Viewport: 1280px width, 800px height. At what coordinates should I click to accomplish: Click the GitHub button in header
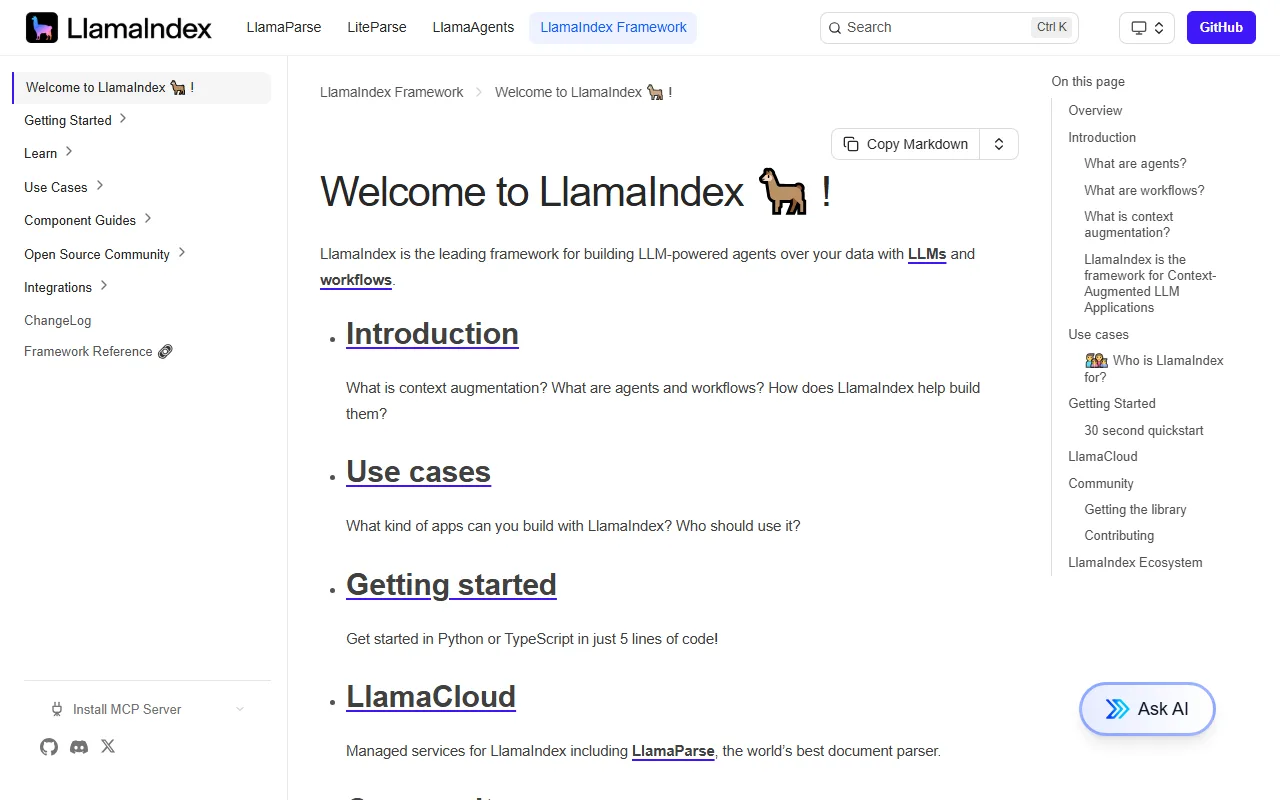[x=1221, y=28]
